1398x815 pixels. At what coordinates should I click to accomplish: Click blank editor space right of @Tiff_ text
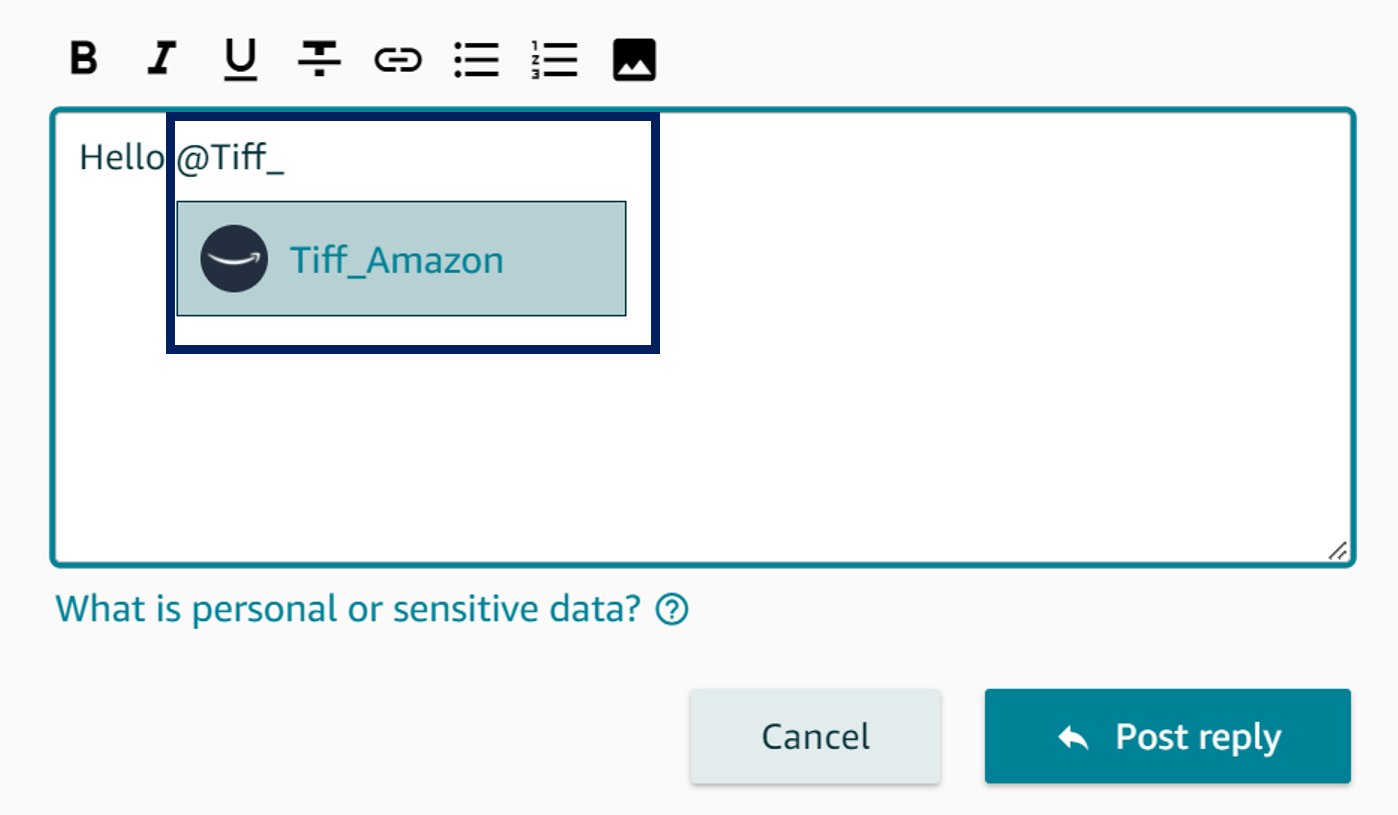pyautogui.click(x=1000, y=160)
